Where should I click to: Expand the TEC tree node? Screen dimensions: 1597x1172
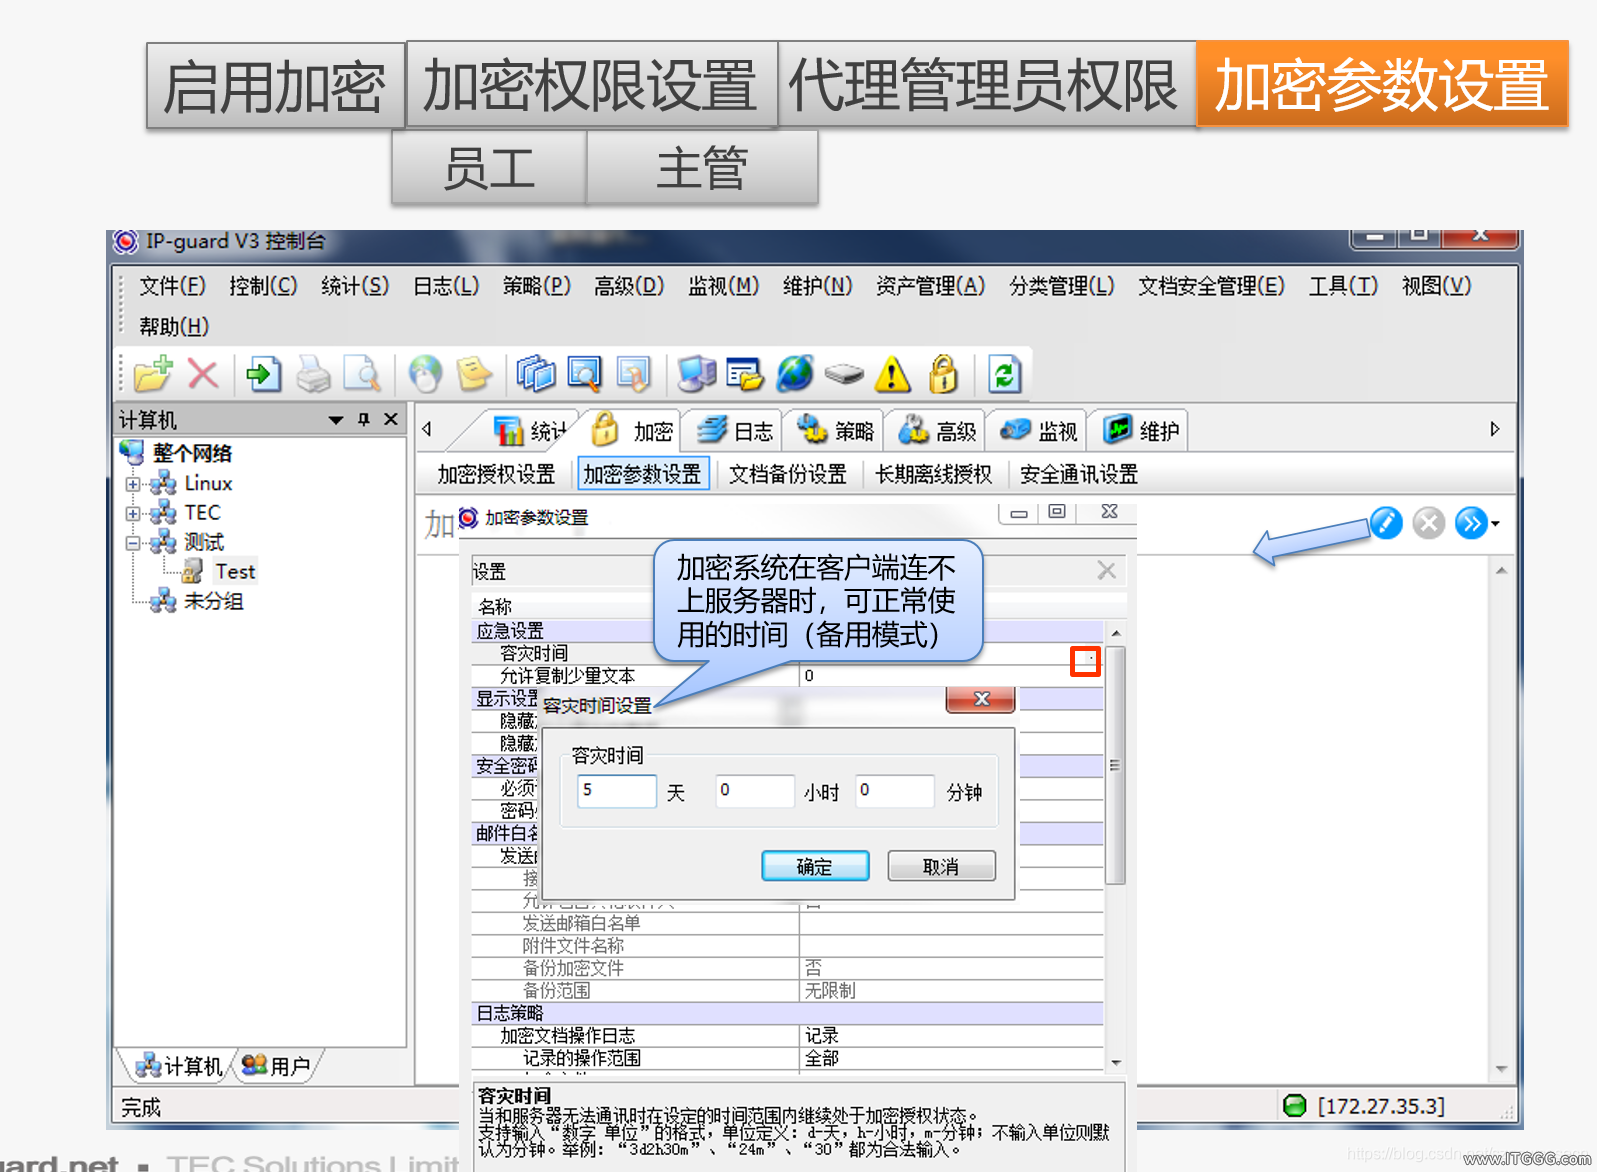[x=132, y=513]
